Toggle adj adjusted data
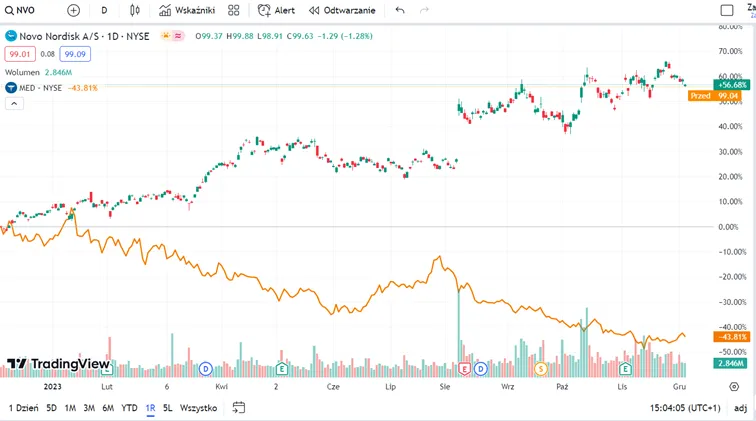Screen dimensions: 756x421 click(x=740, y=408)
